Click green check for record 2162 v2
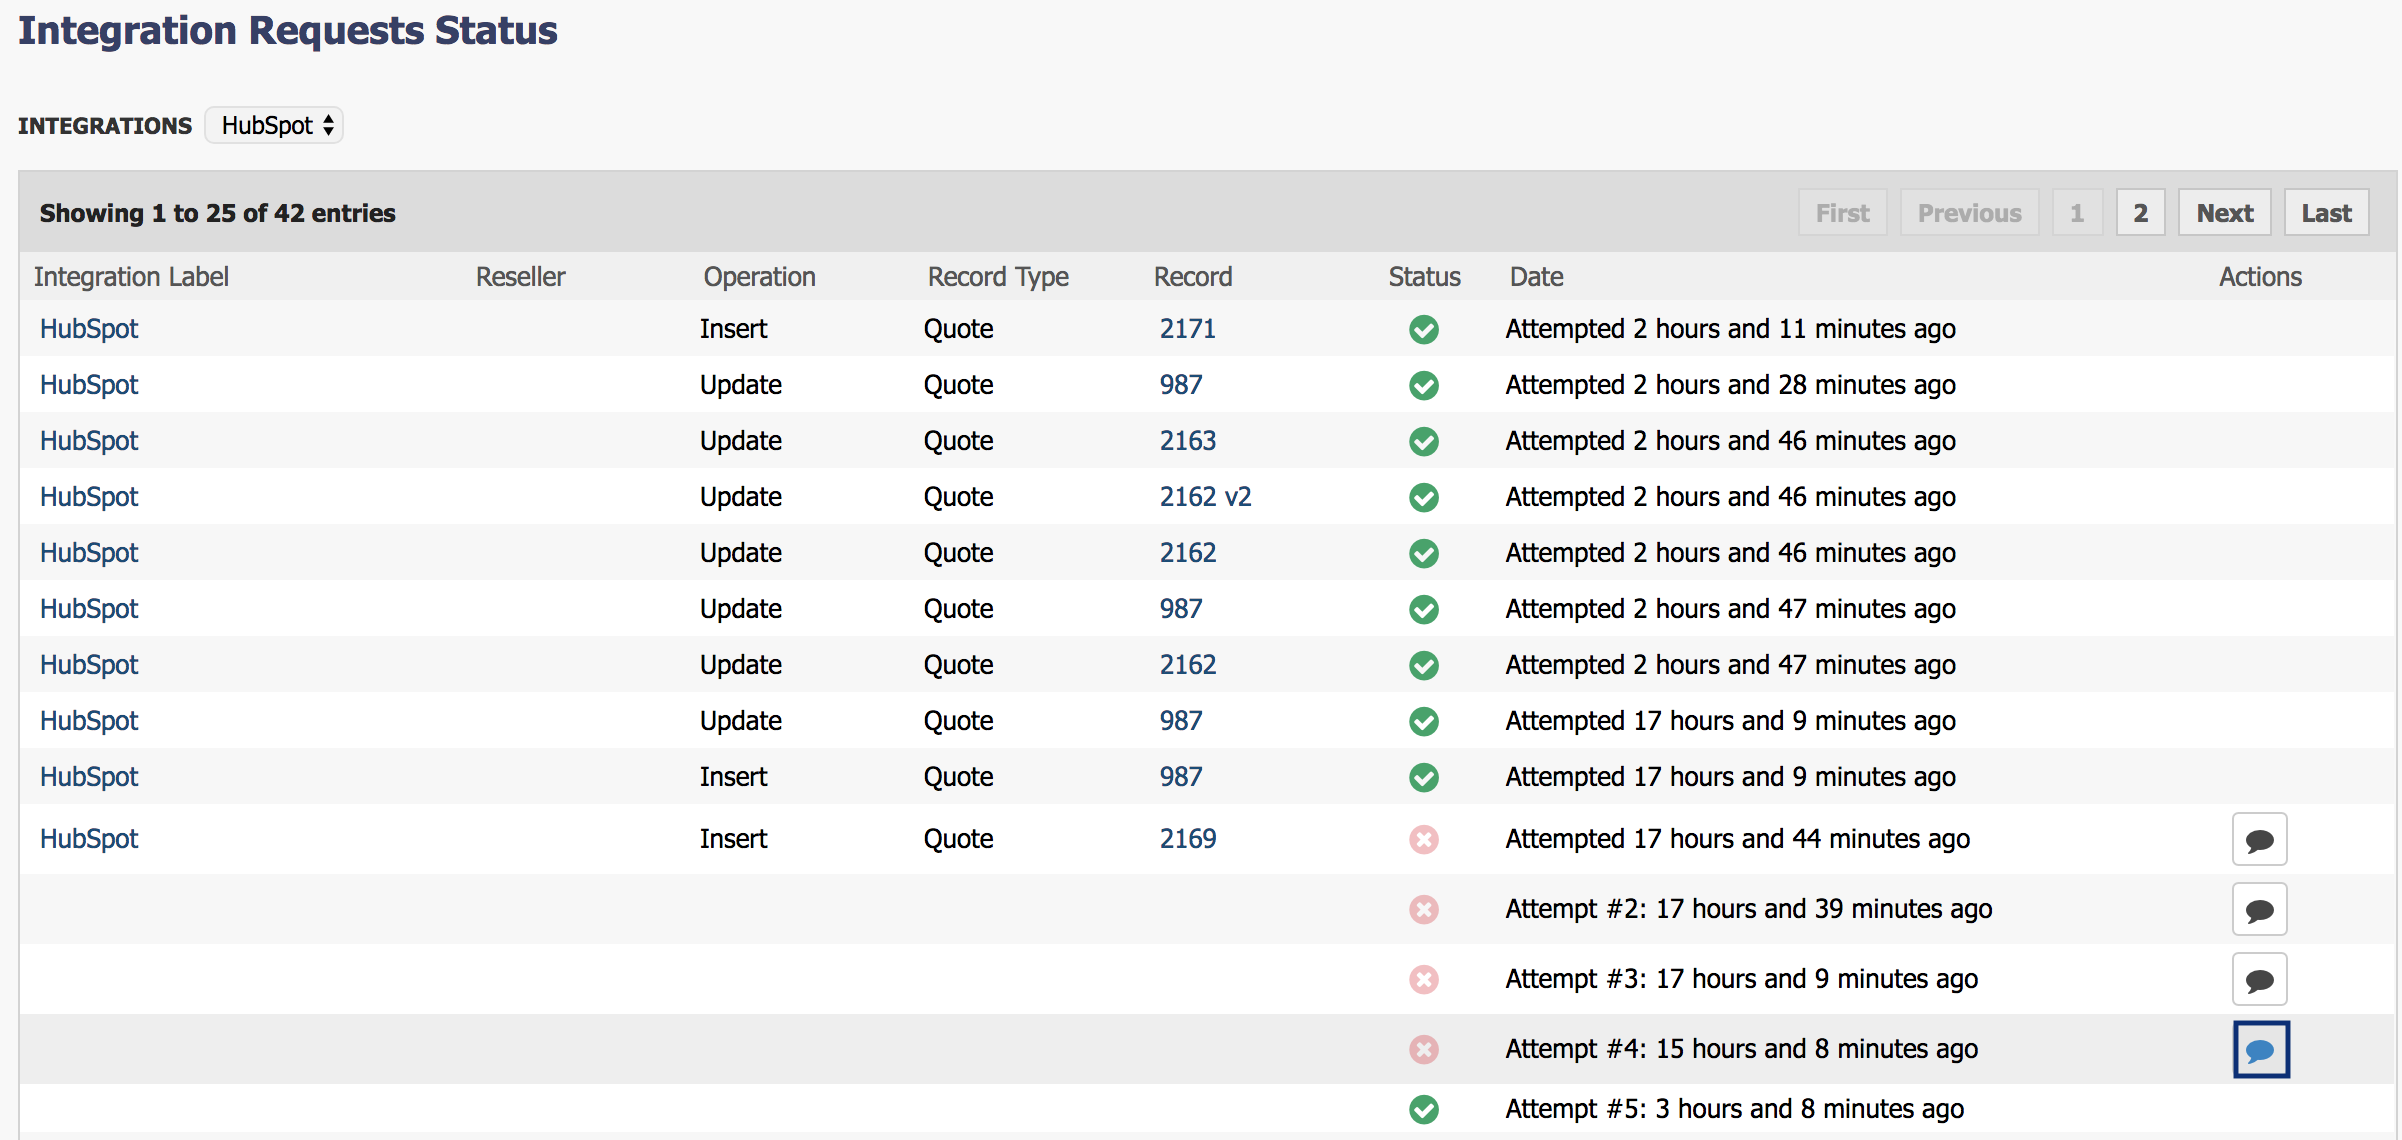This screenshot has height=1140, width=2402. (x=1424, y=497)
